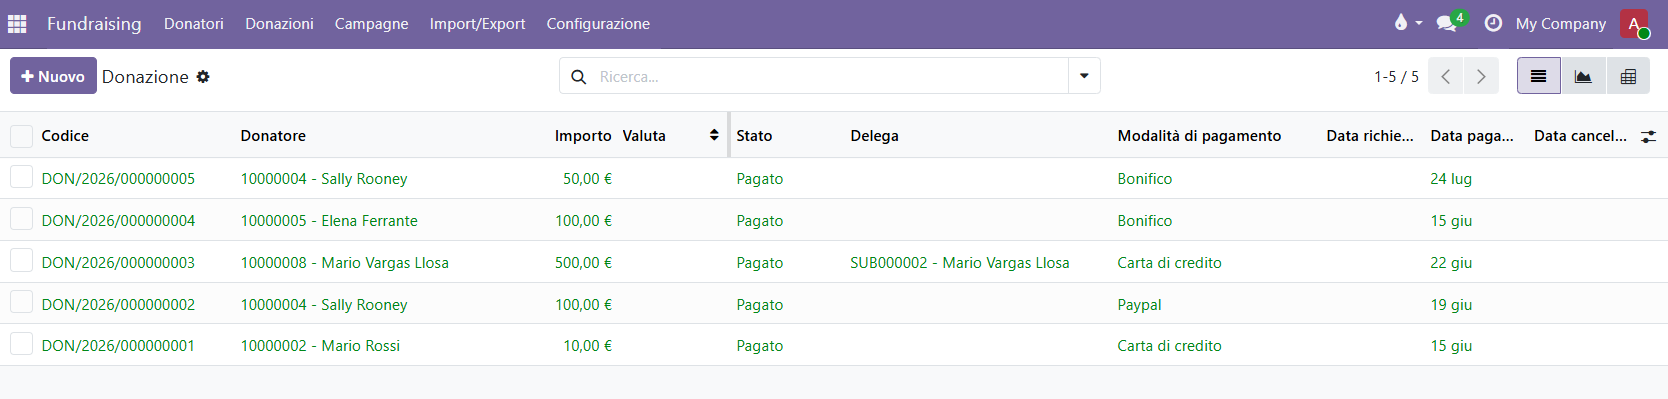Click the My Company switcher

1560,23
